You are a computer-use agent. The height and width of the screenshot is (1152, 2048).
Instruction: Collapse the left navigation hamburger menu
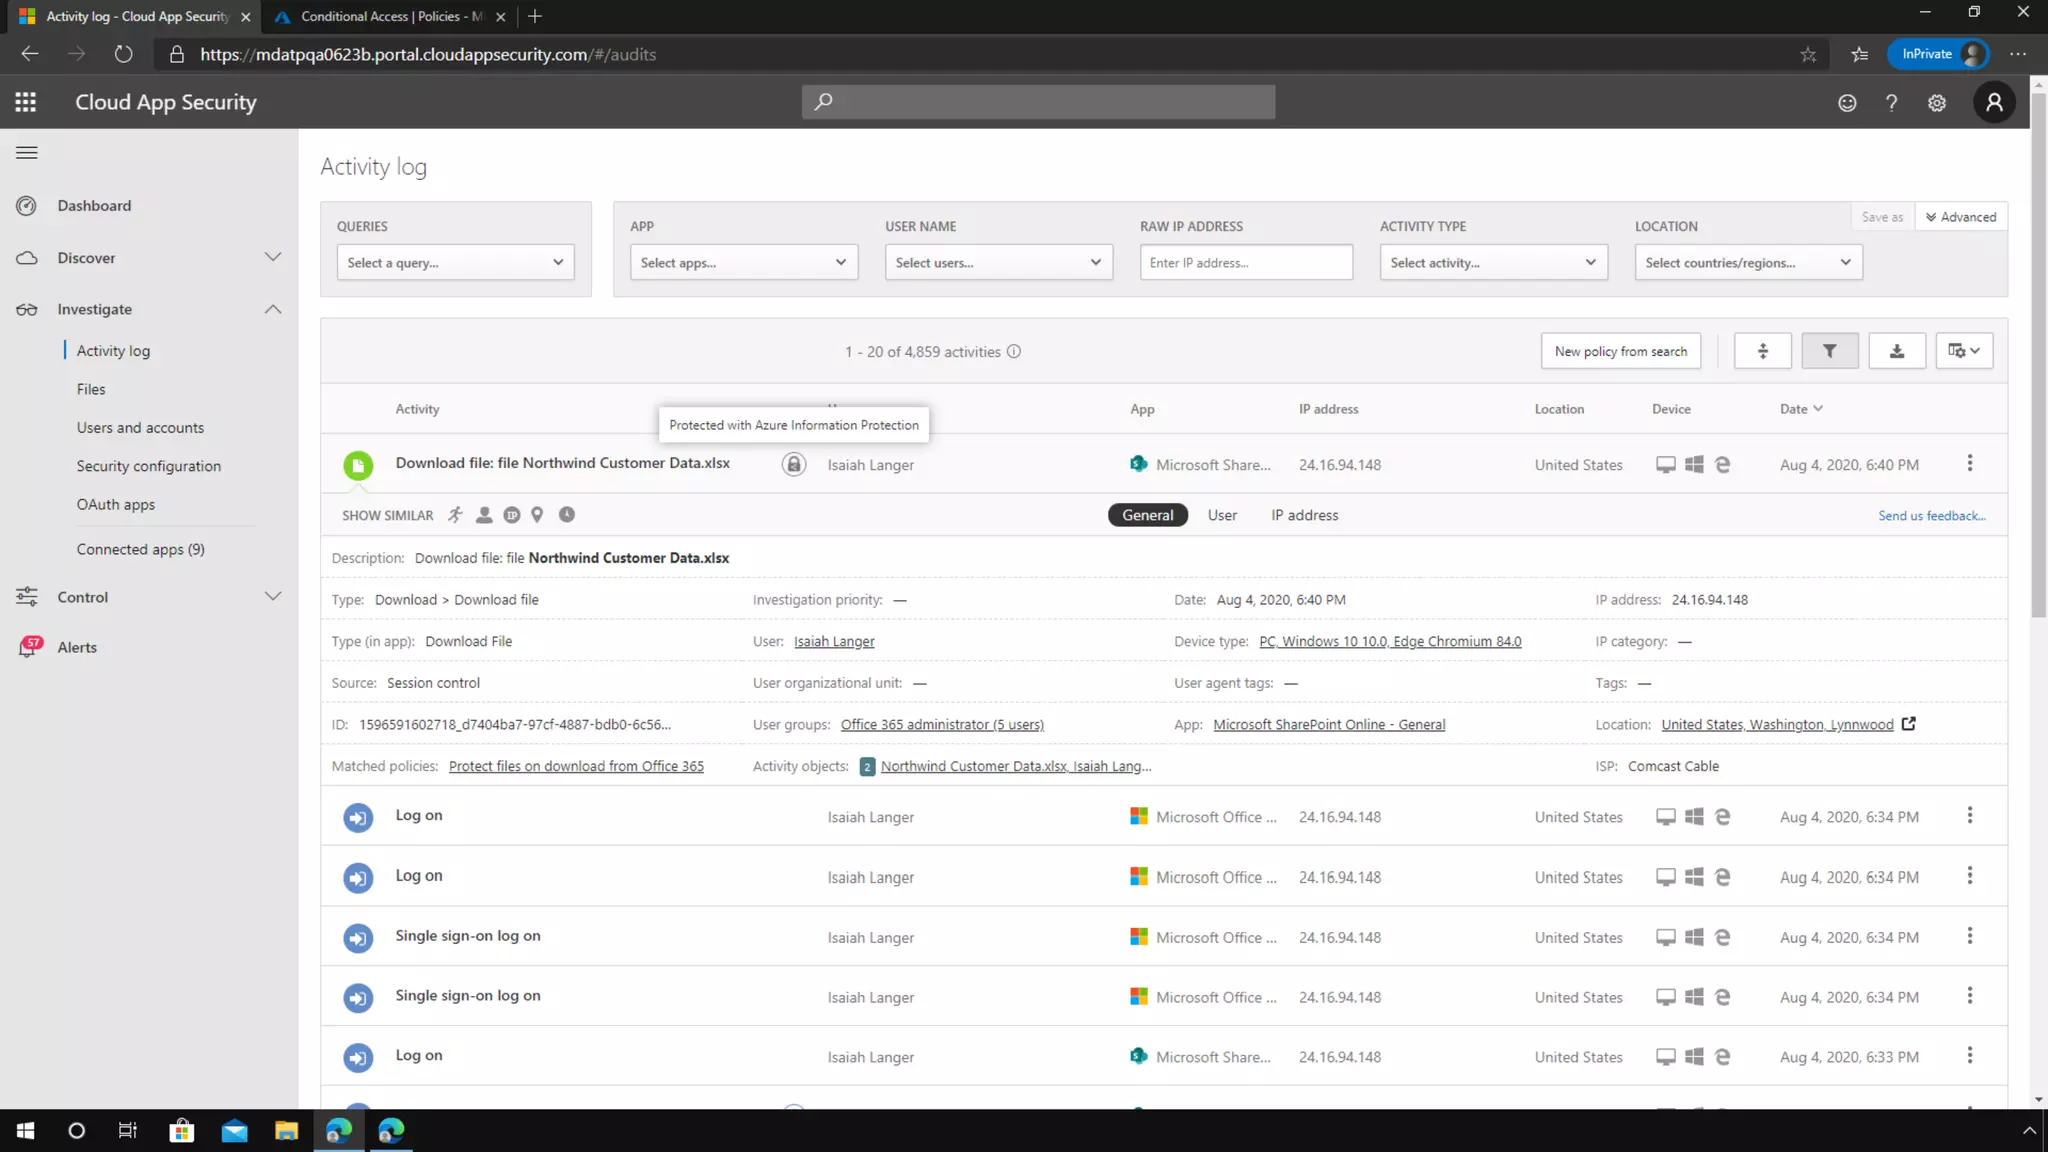click(x=27, y=153)
